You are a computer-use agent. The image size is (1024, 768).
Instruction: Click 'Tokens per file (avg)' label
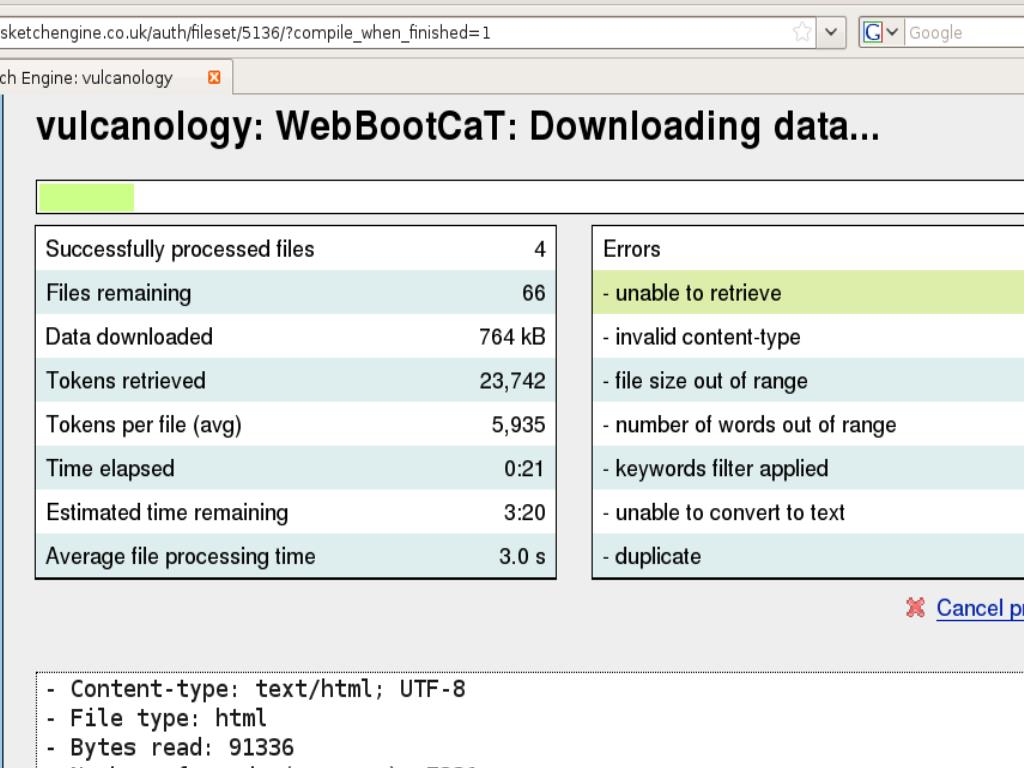click(144, 424)
